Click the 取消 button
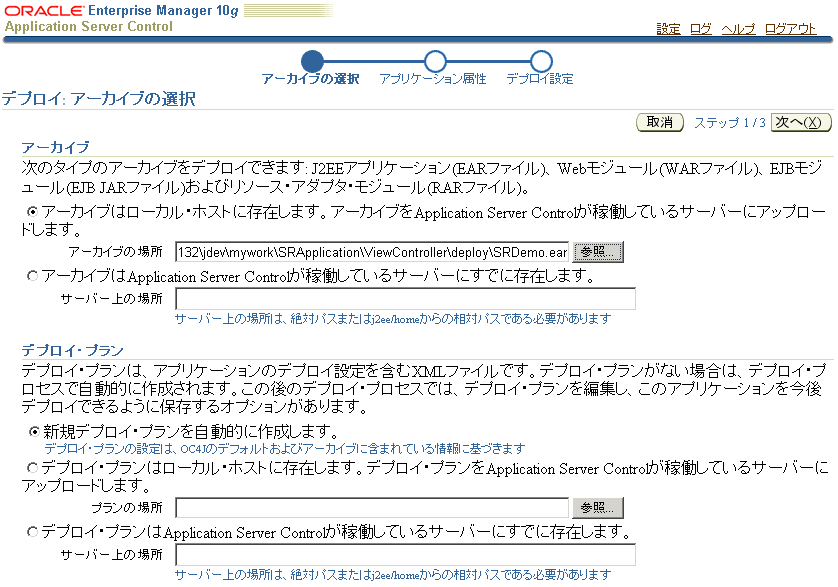 click(x=659, y=122)
